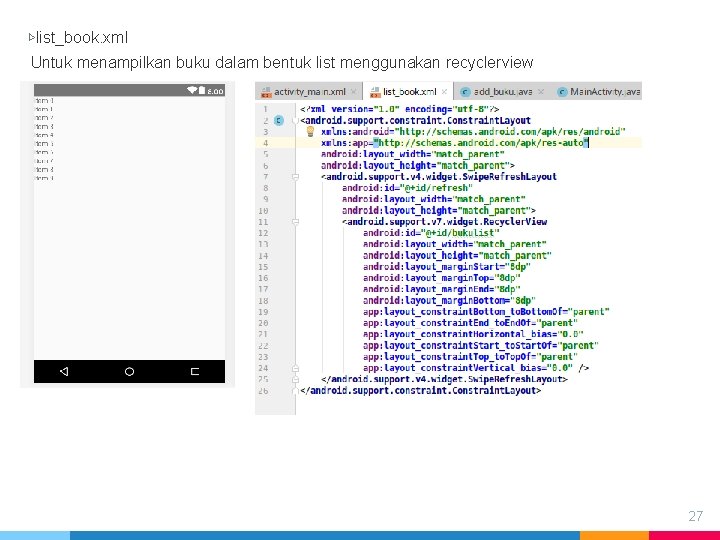720x540 pixels.
Task: Tap the Android recent apps square button
Action: tap(195, 371)
